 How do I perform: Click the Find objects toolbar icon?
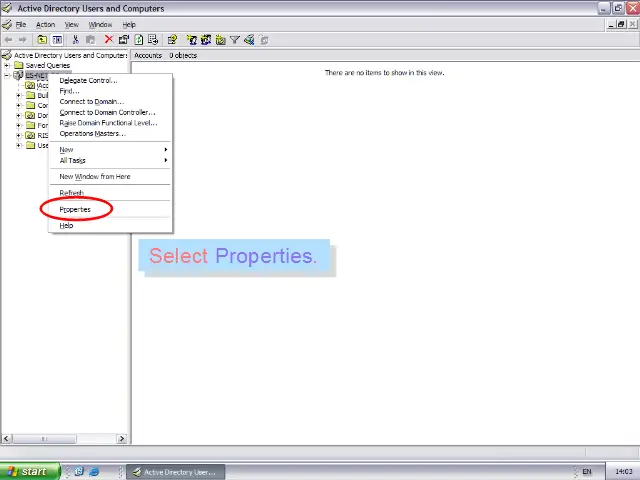[x=249, y=40]
